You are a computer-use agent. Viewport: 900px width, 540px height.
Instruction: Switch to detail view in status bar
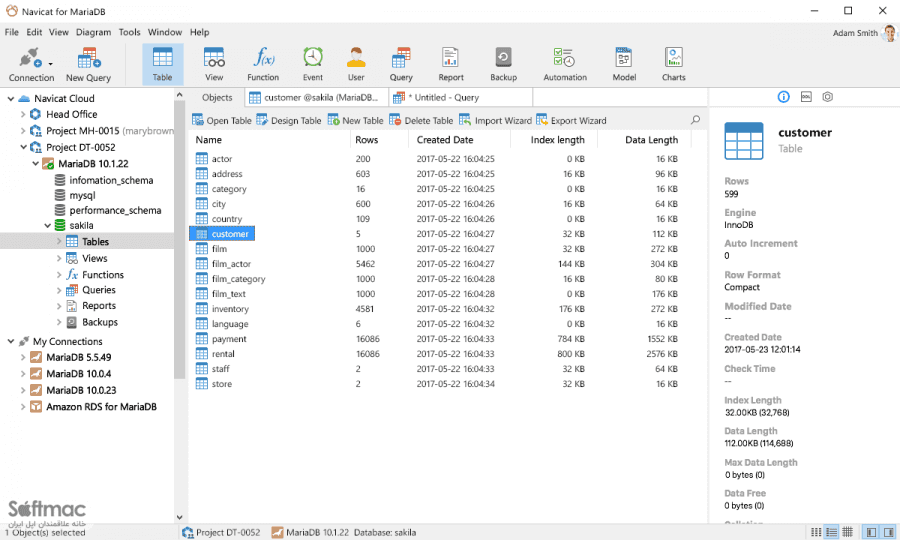847,532
